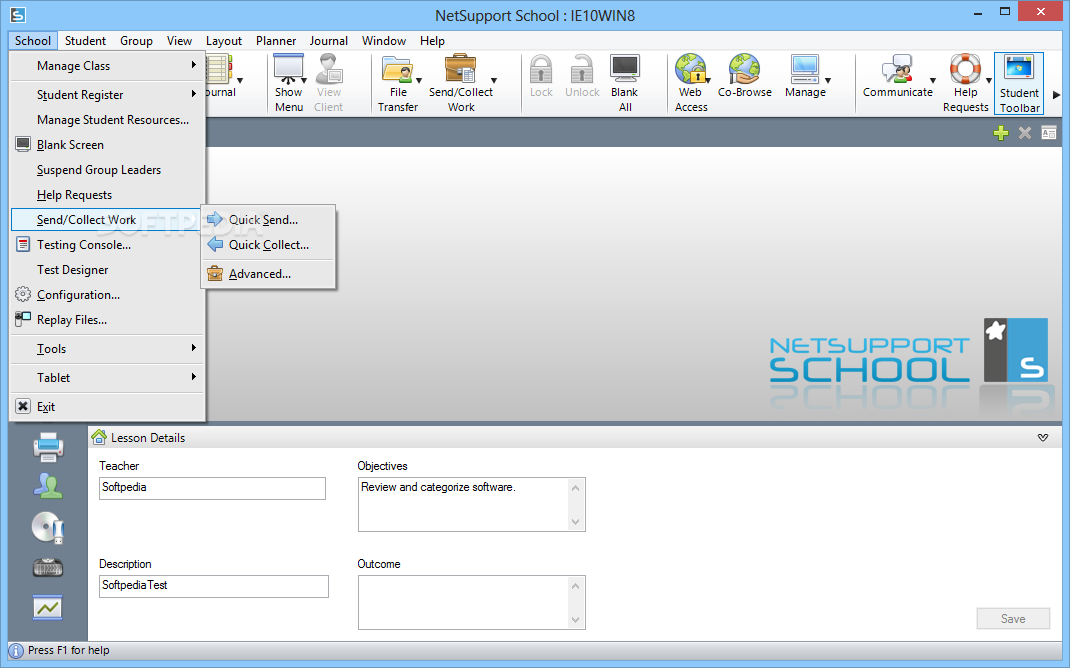Viewport: 1070px width, 668px height.
Task: Open the Planner menu
Action: 276,41
